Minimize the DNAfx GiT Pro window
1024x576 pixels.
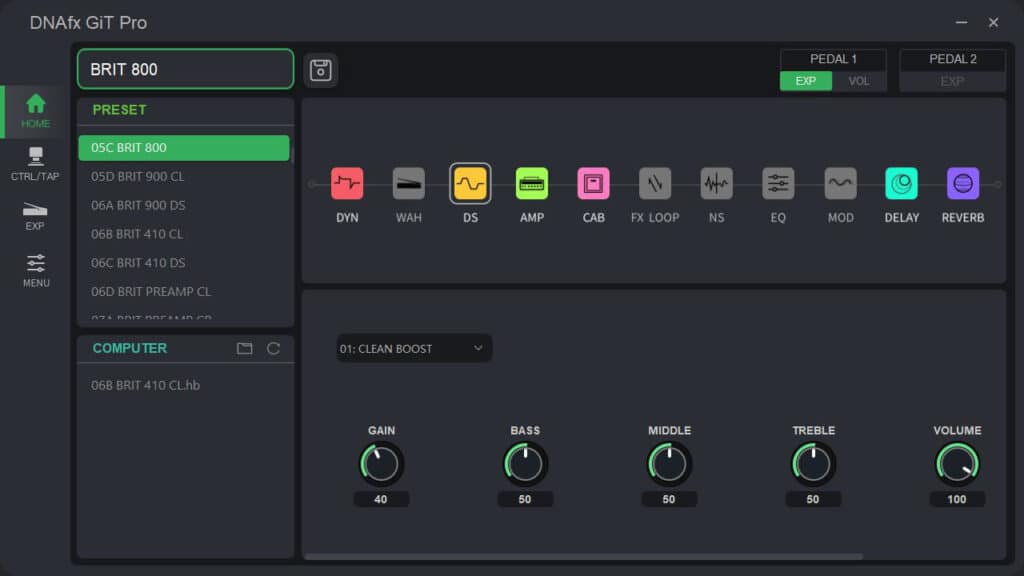click(961, 22)
